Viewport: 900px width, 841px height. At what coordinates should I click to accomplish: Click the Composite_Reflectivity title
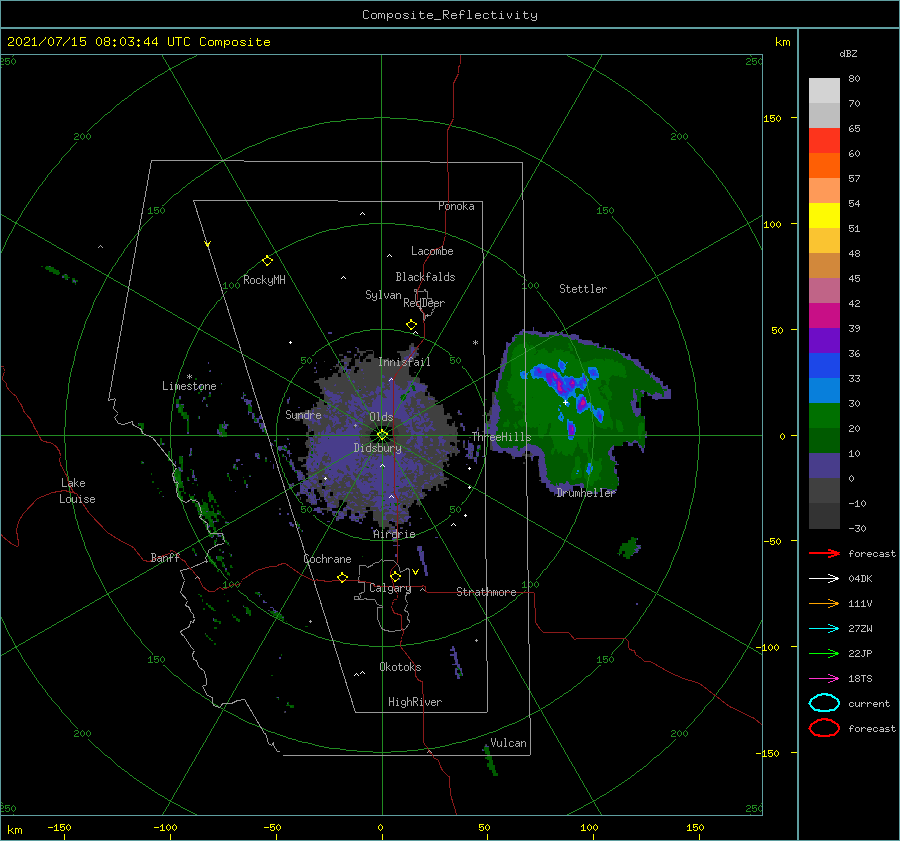pyautogui.click(x=450, y=15)
